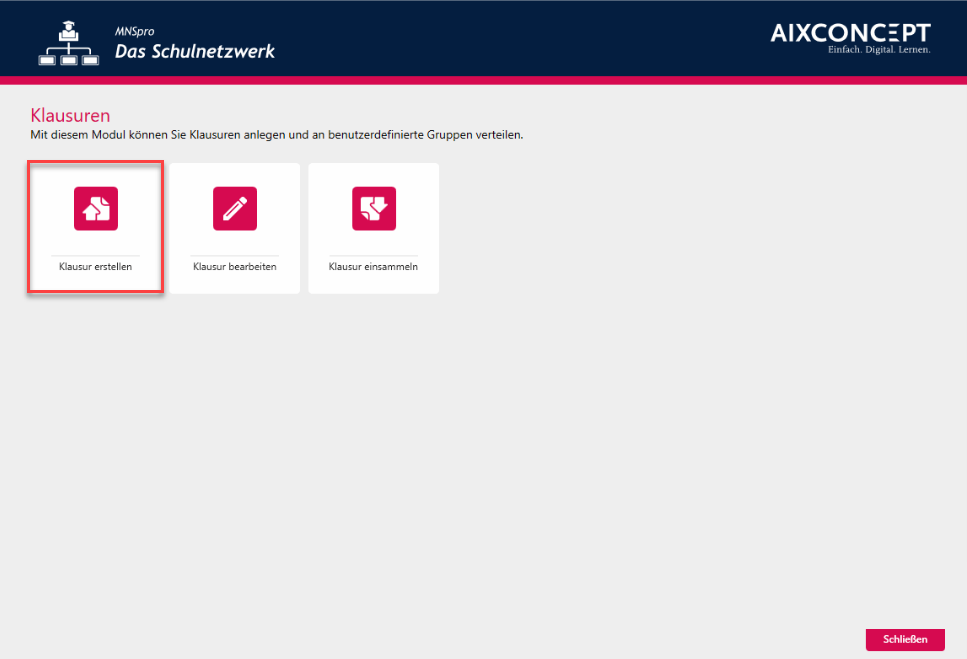
Task: Click the Klausur erstellen upload-documents icon
Action: click(x=96, y=208)
